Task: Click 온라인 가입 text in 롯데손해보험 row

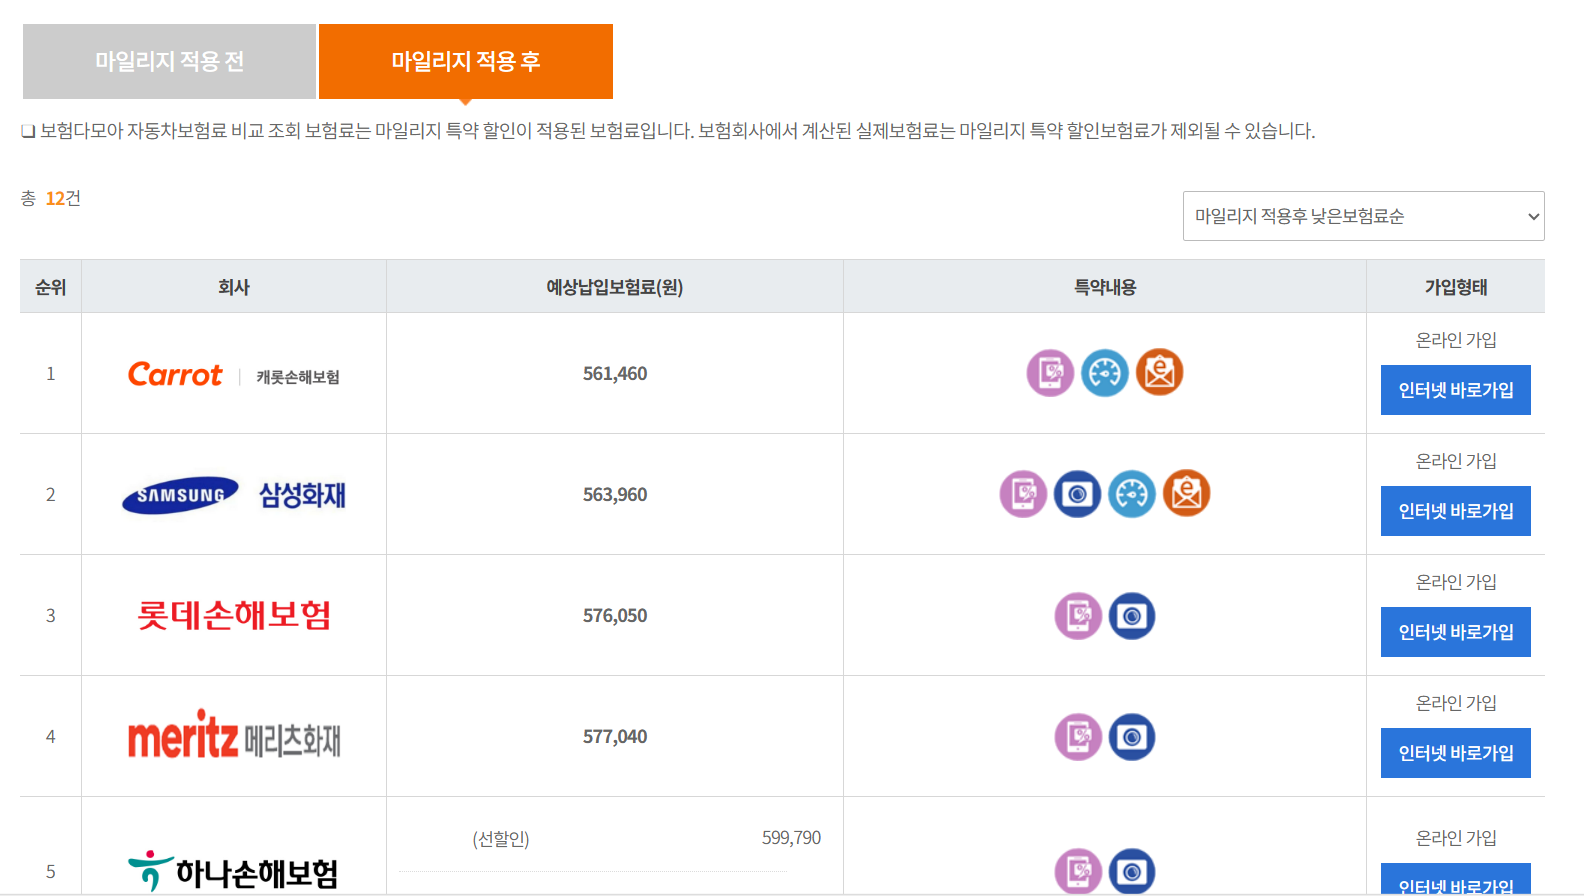Action: [1456, 582]
